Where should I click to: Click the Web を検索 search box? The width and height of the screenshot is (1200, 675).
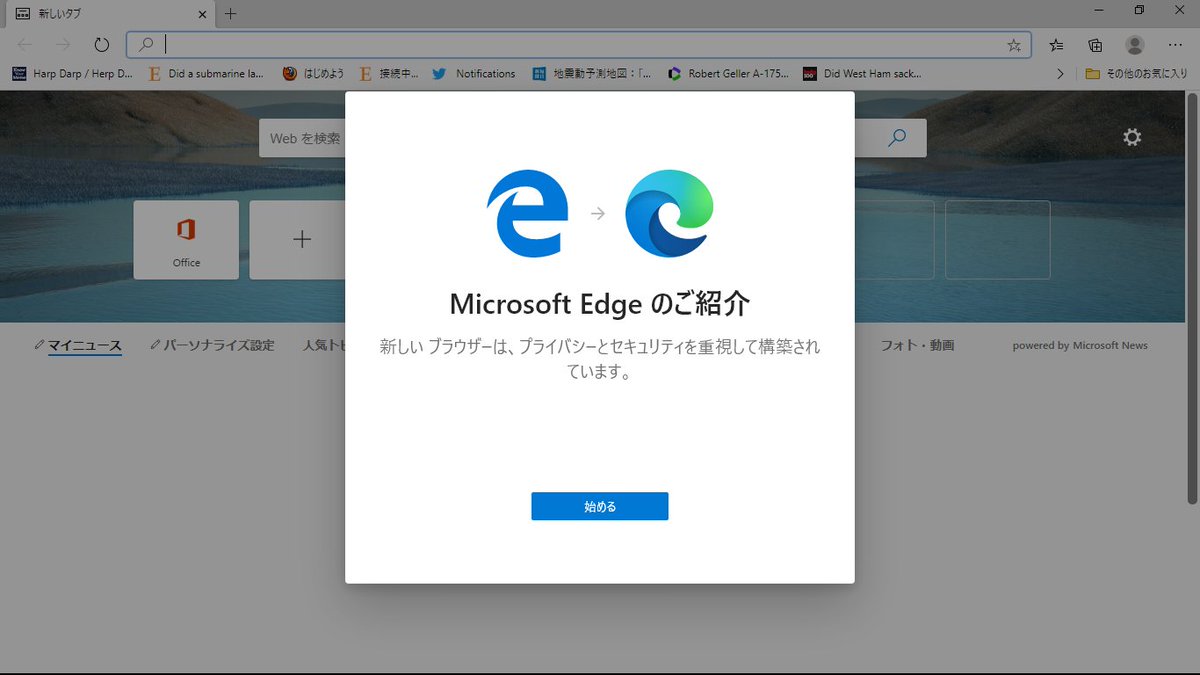tap(302, 138)
